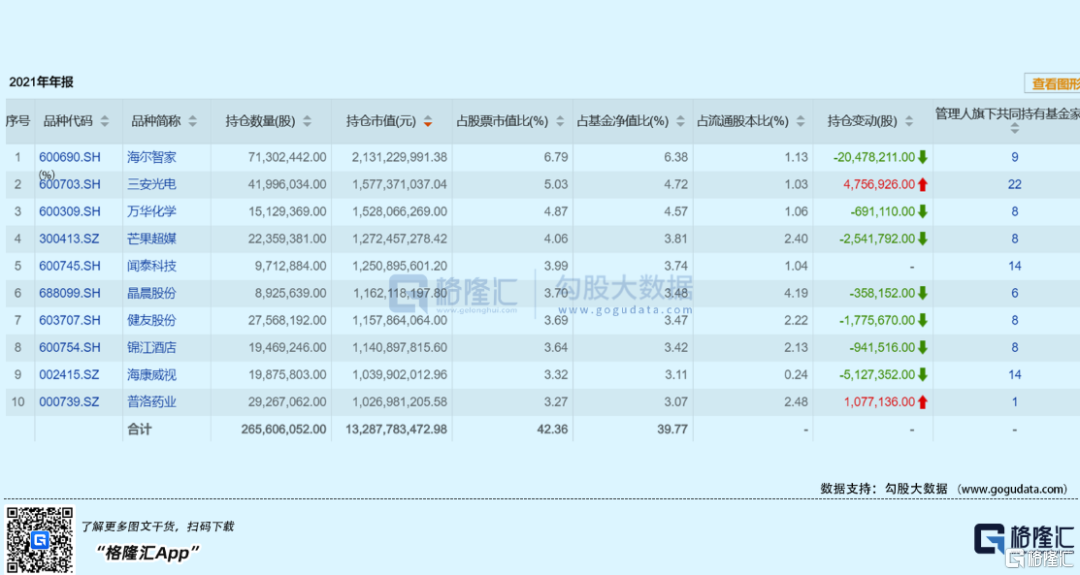Open stock code 600690.SH
Image resolution: width=1080 pixels, height=575 pixels.
[70, 157]
